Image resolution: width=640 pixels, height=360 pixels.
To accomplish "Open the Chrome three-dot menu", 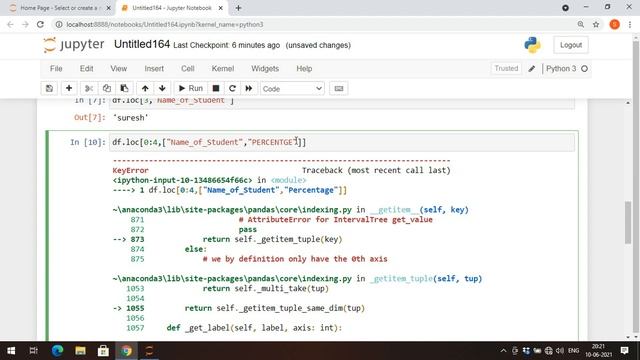I will click(x=630, y=24).
